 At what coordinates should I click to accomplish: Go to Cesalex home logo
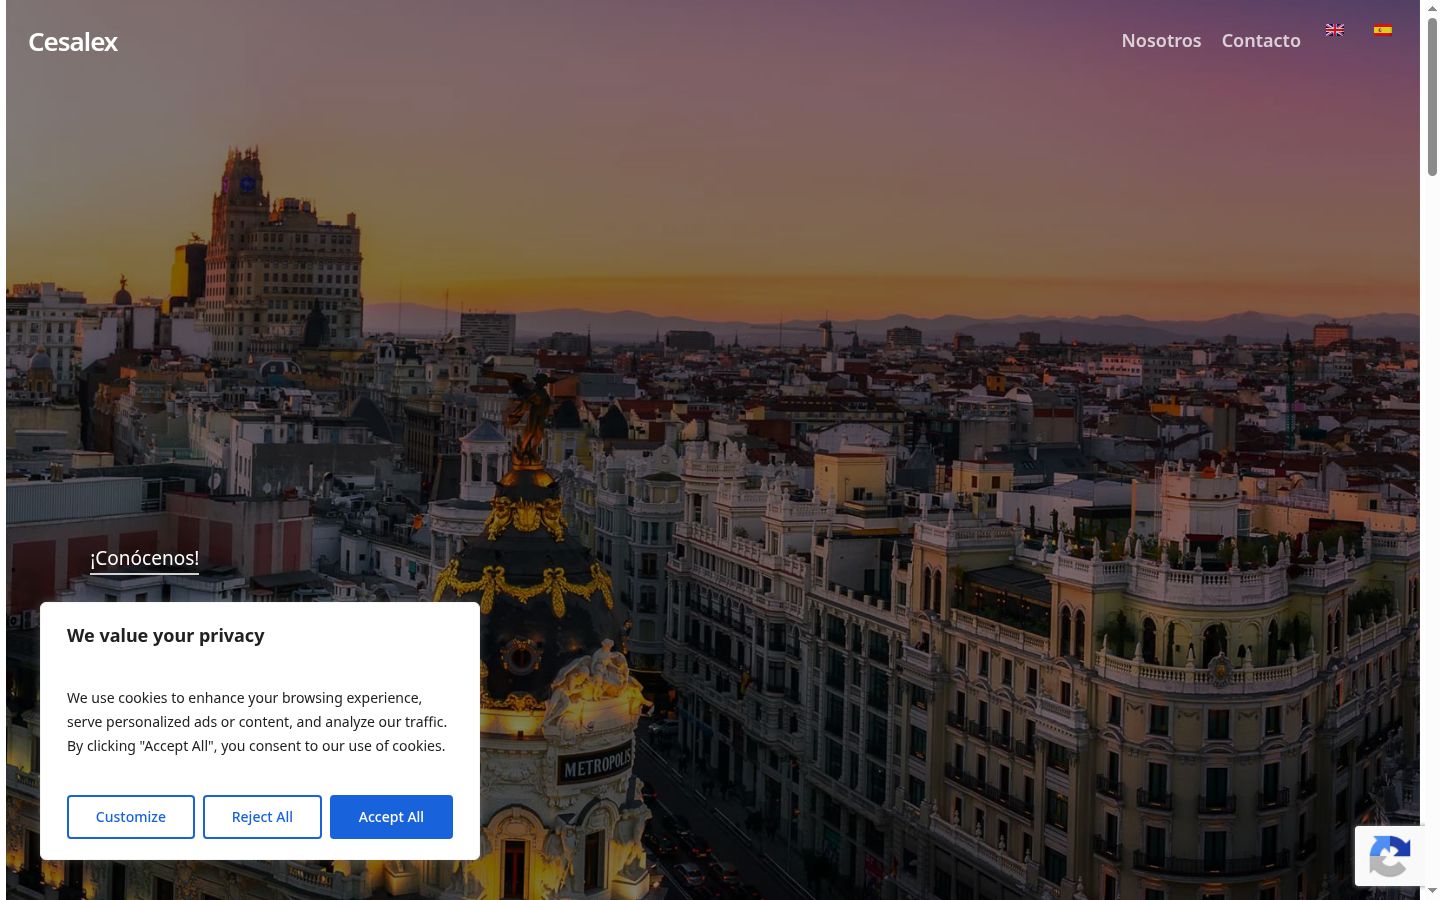tap(73, 42)
